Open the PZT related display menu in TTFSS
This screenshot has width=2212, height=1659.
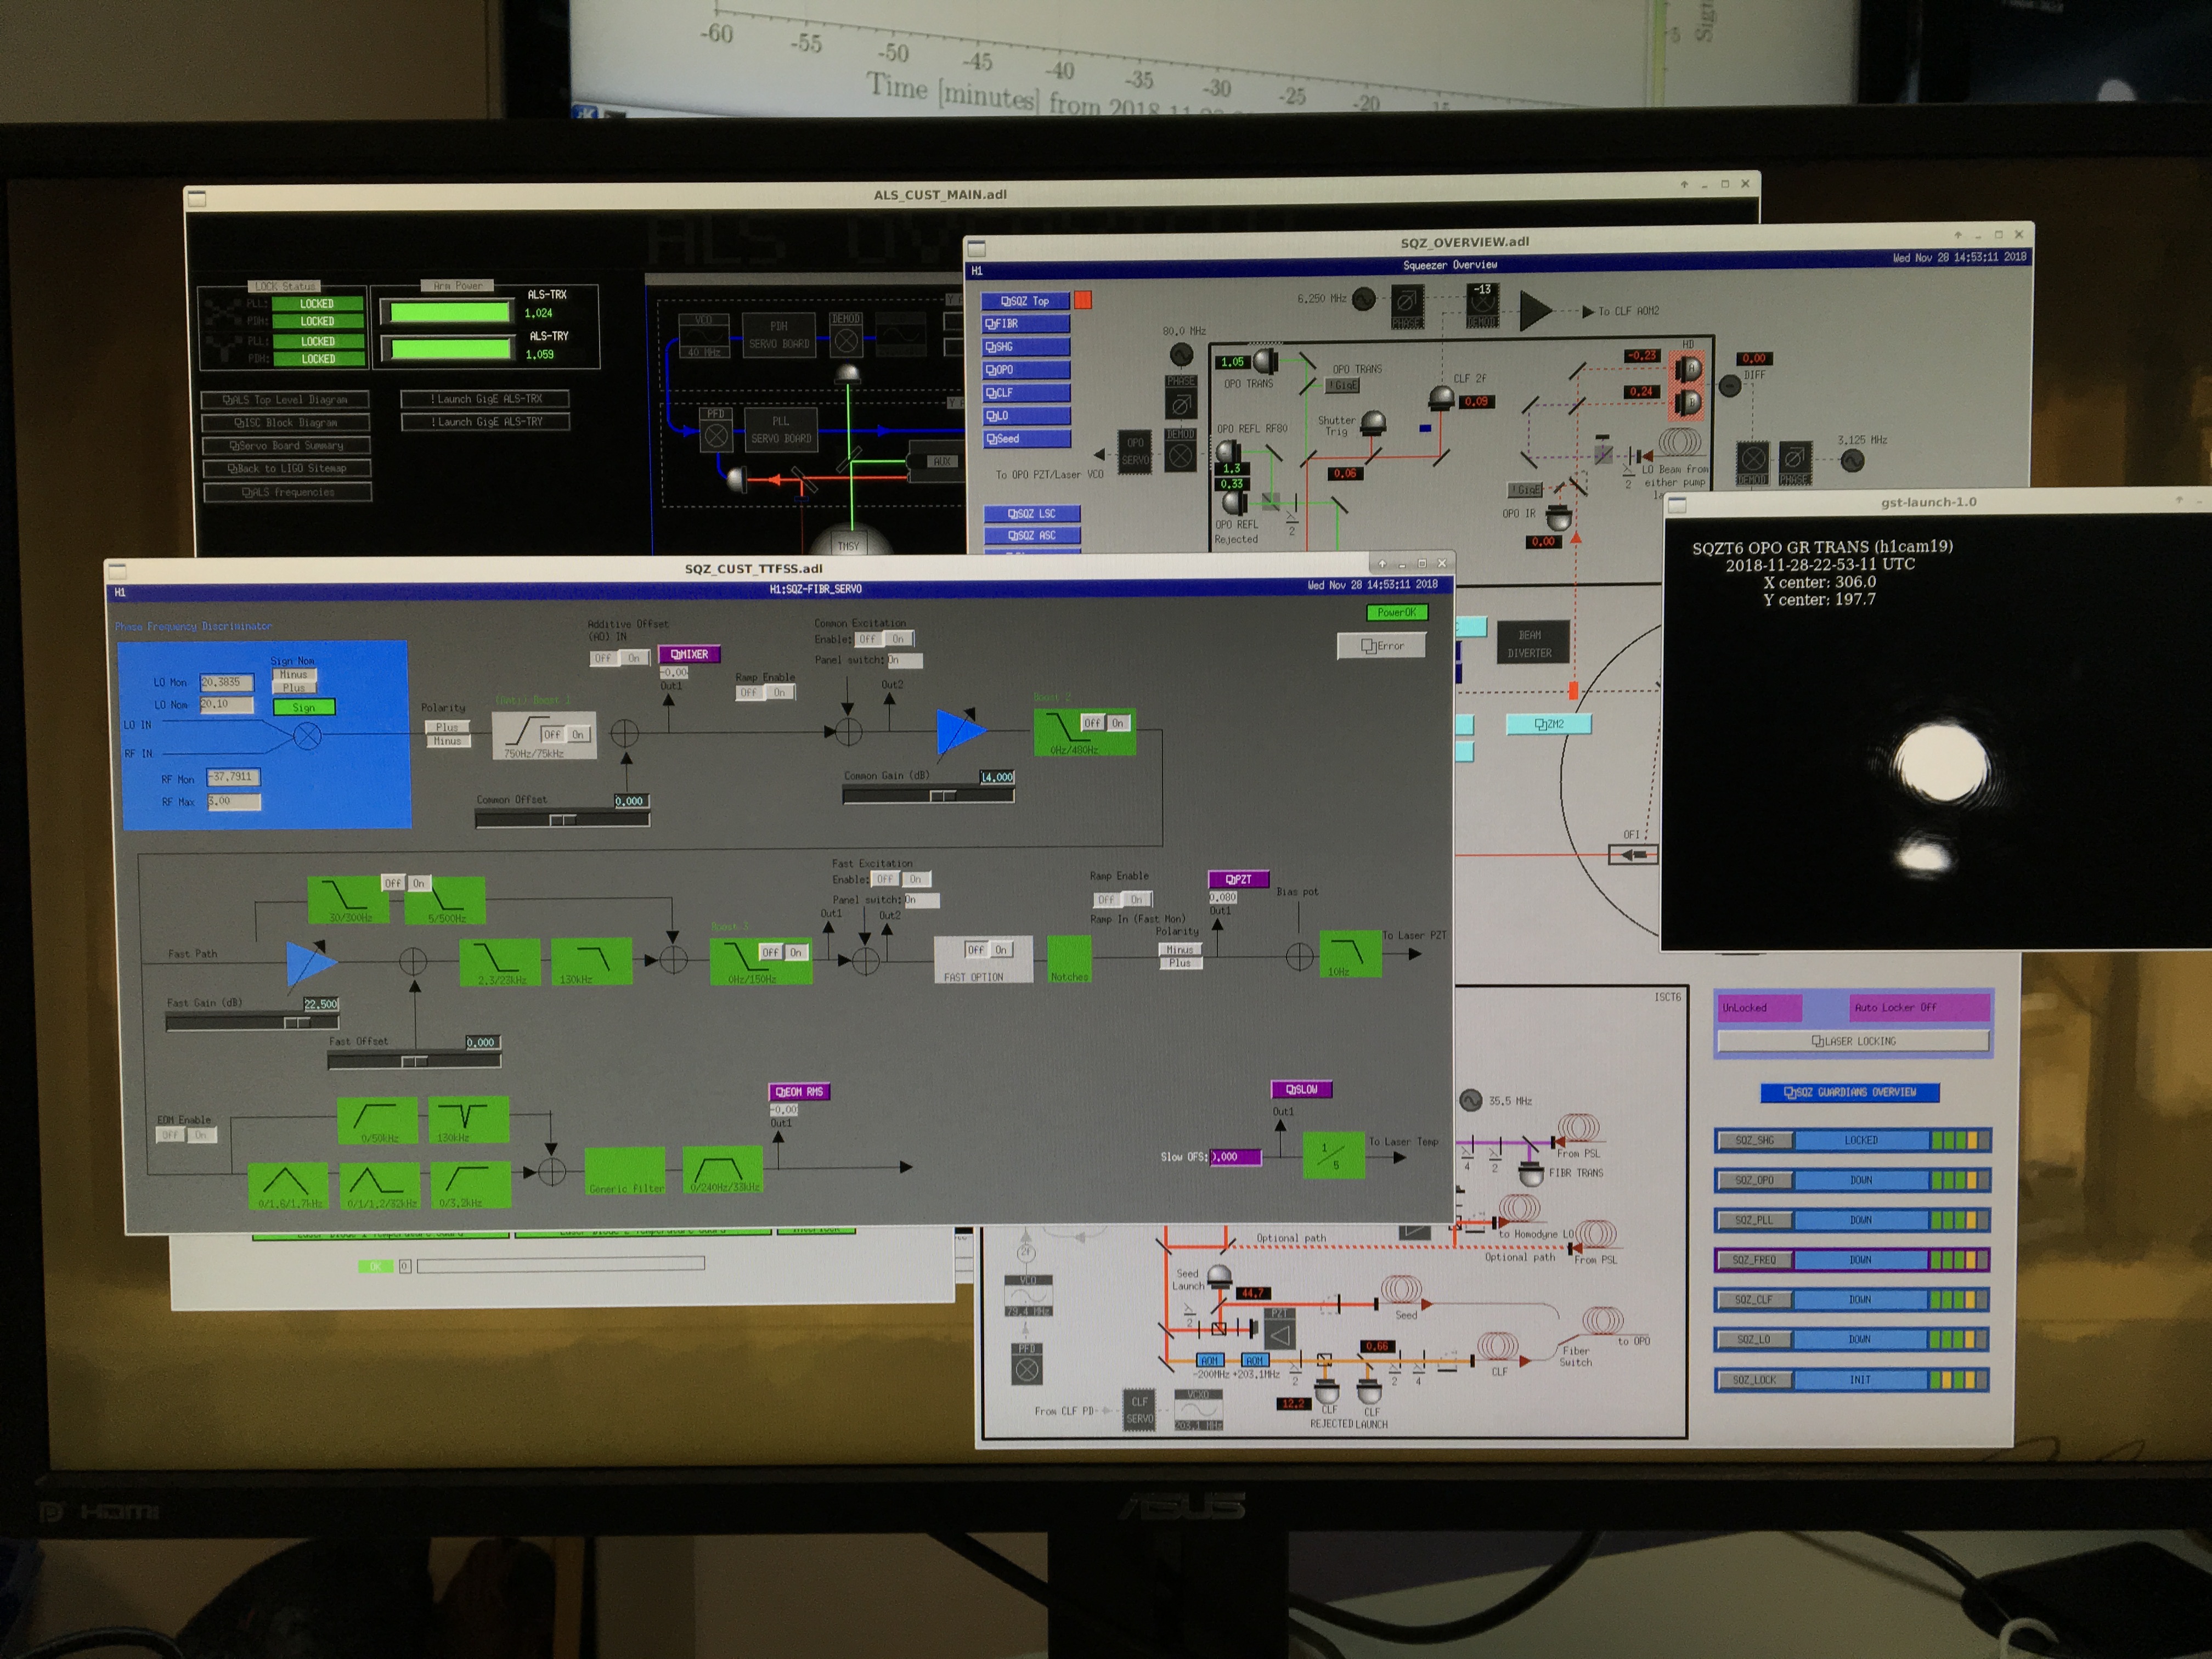pyautogui.click(x=1239, y=879)
